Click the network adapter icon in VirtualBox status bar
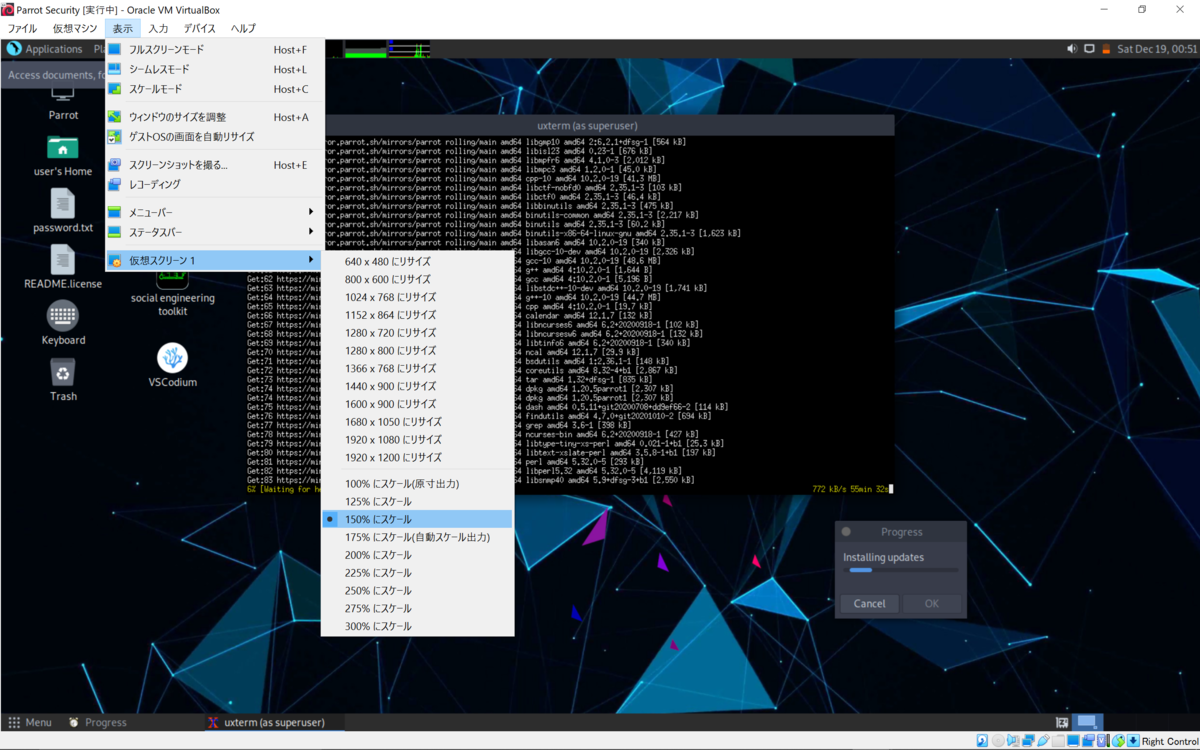Viewport: 1200px width, 750px height. (x=1028, y=741)
